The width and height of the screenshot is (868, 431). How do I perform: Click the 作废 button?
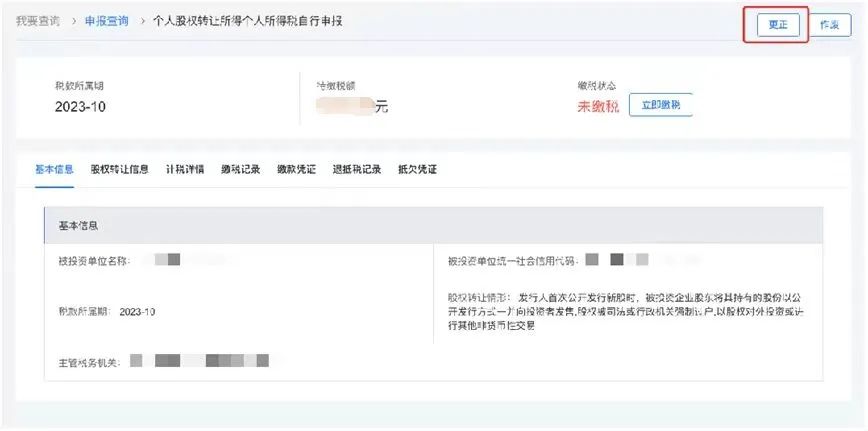tap(830, 25)
